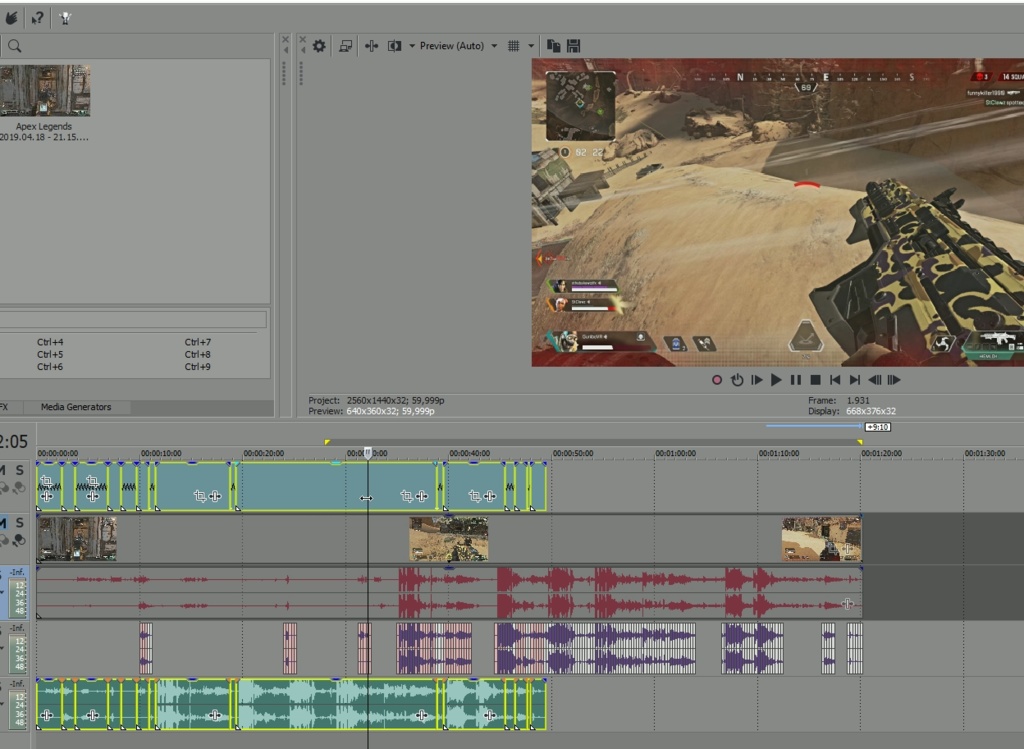This screenshot has width=1024, height=749.
Task: Open Event Pan/Crop on the first video event
Action: tap(46, 482)
